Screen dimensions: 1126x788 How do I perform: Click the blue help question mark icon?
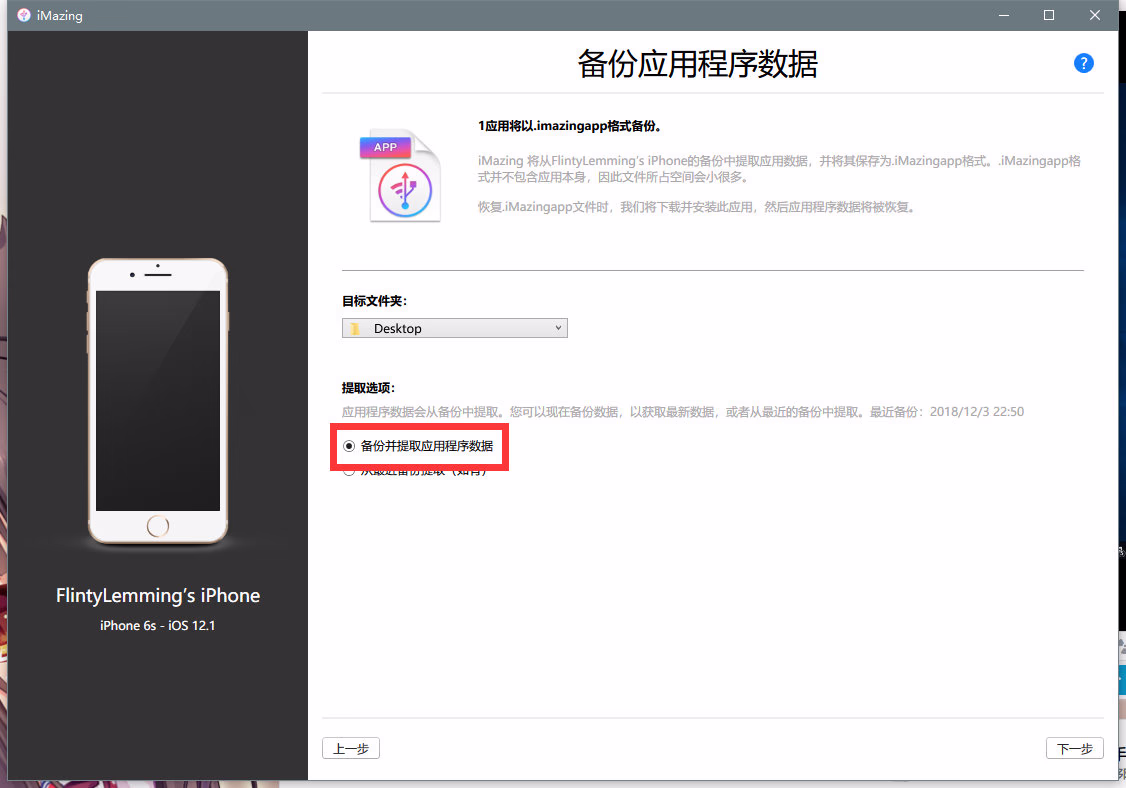[1083, 63]
